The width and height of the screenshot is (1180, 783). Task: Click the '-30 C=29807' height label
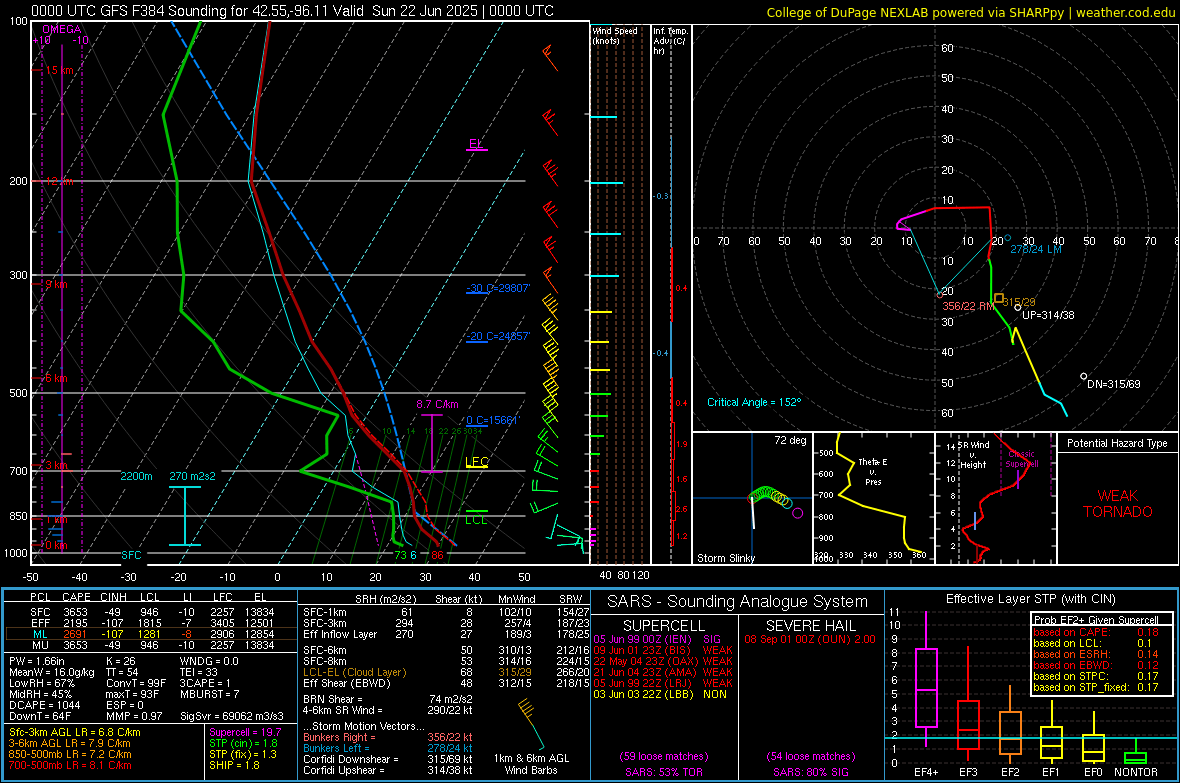click(498, 288)
